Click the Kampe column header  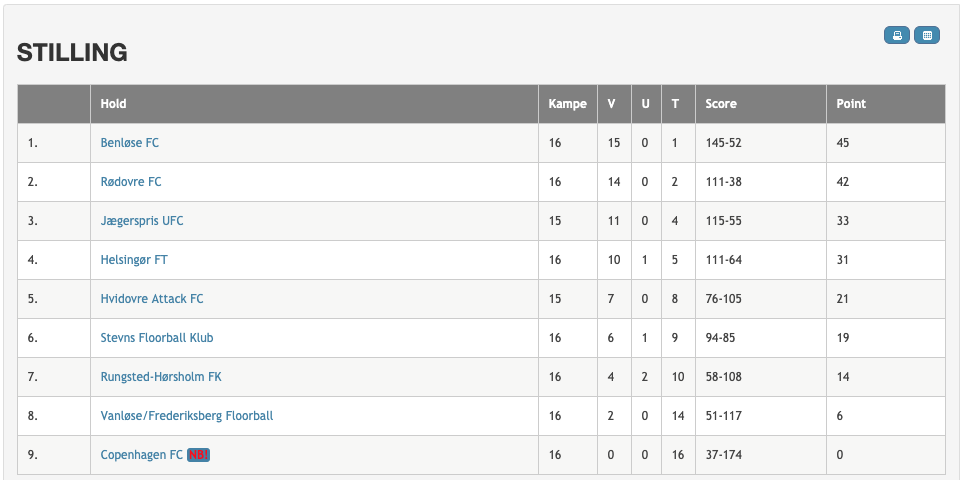(568, 104)
